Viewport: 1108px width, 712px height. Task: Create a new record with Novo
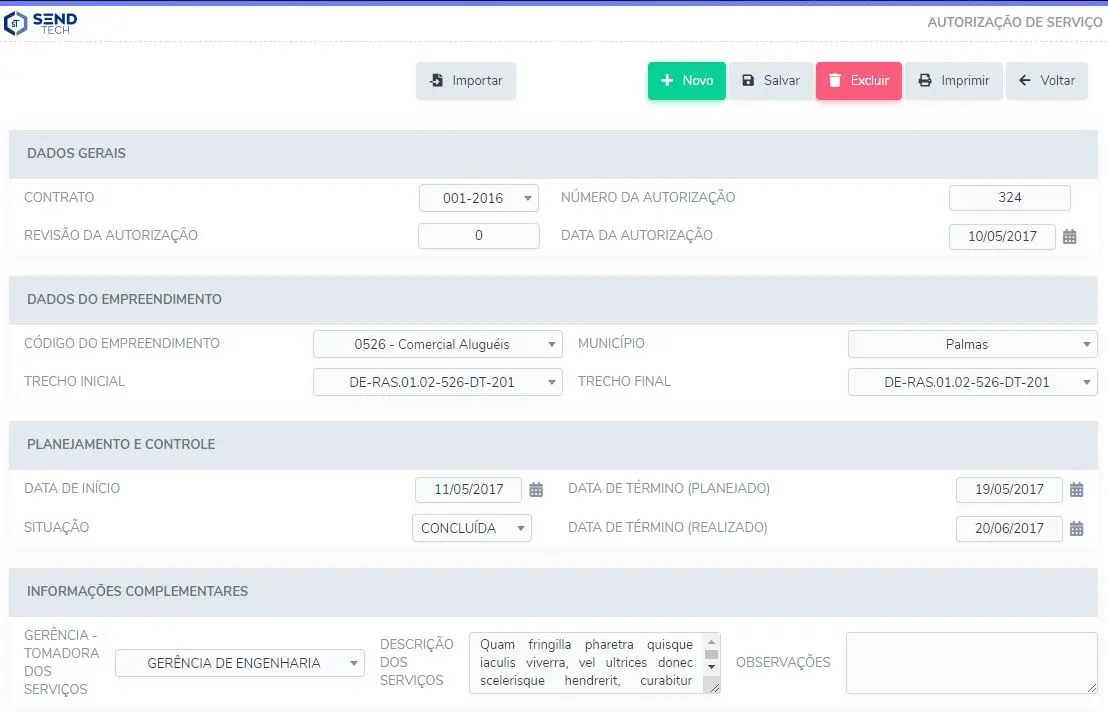687,81
